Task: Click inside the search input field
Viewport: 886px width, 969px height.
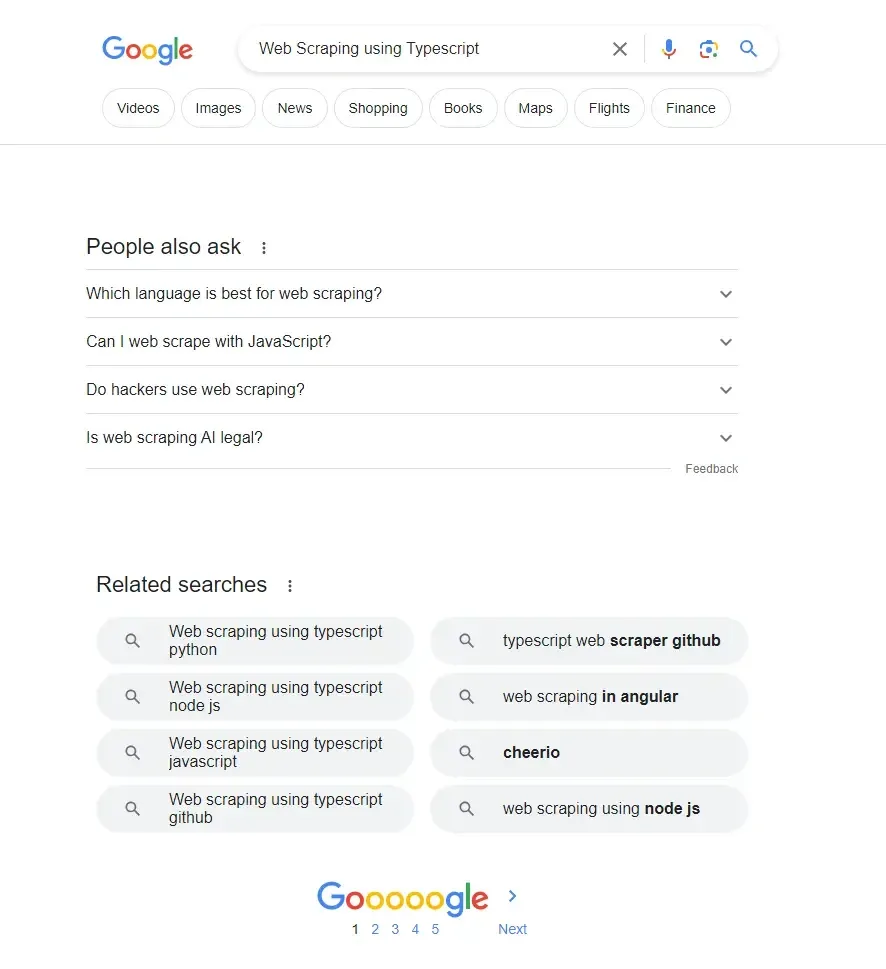Action: (430, 48)
